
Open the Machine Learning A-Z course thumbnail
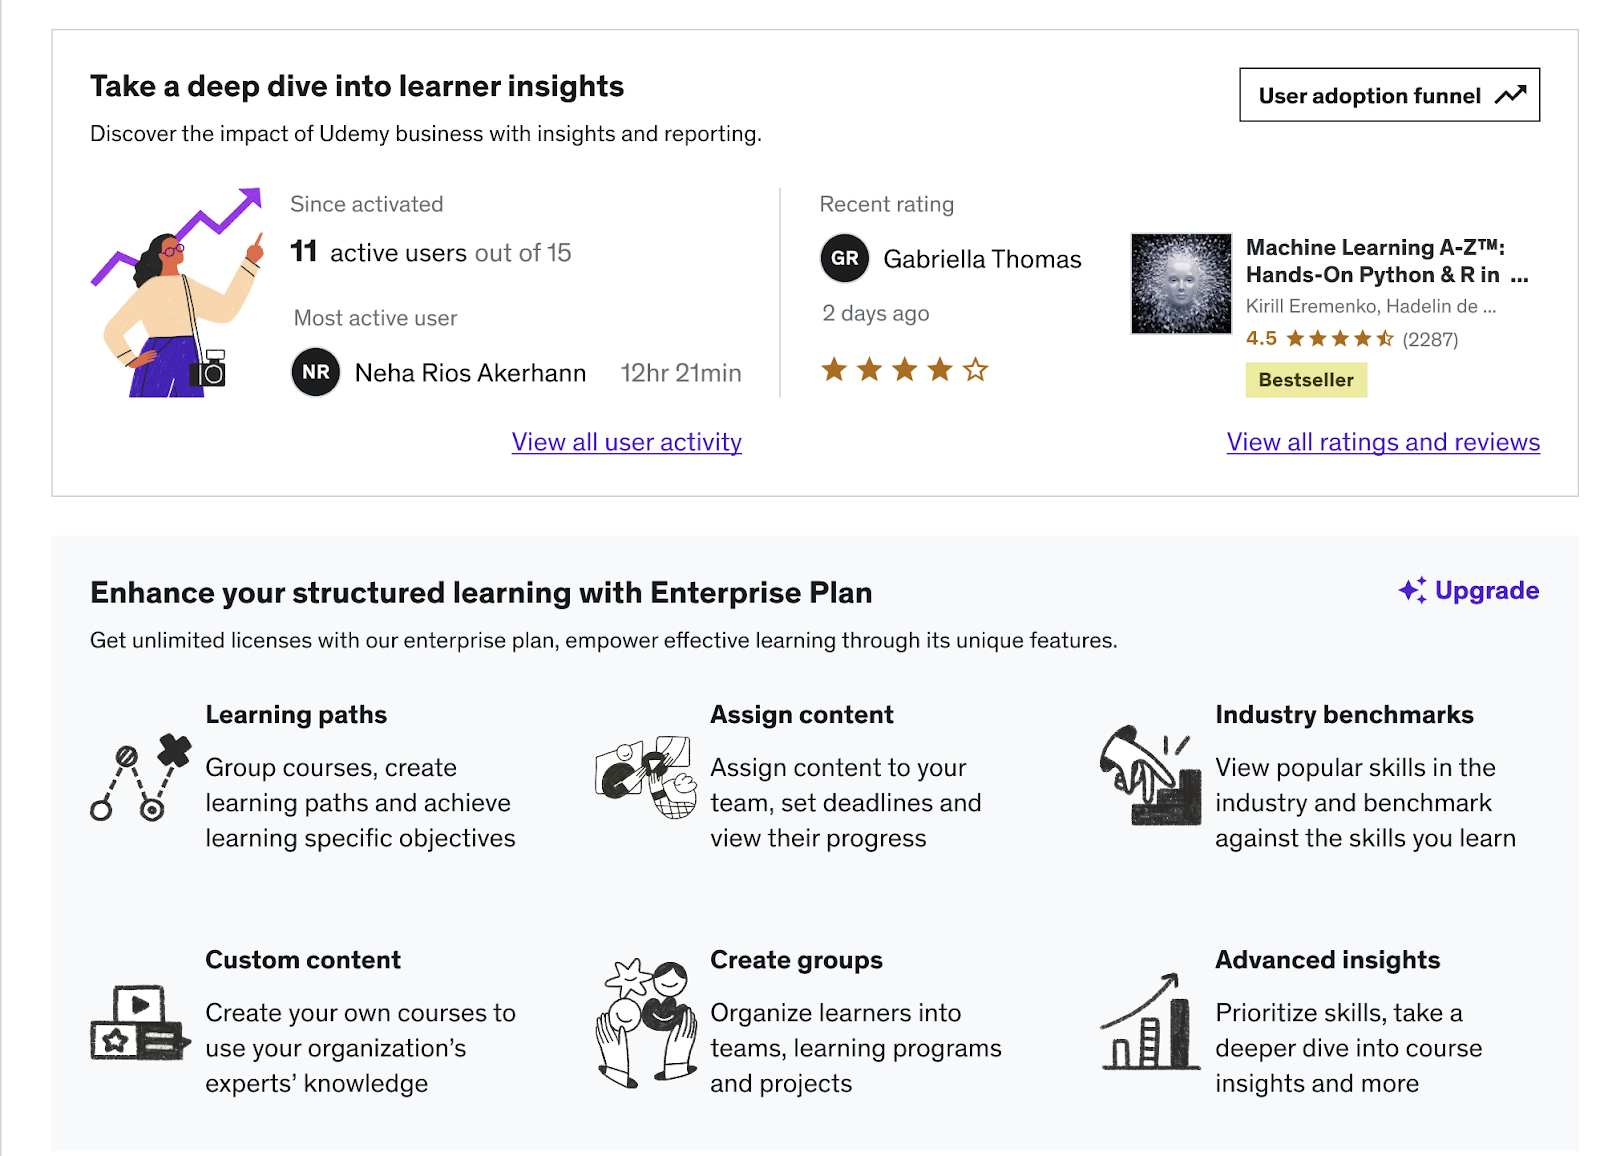coord(1181,284)
